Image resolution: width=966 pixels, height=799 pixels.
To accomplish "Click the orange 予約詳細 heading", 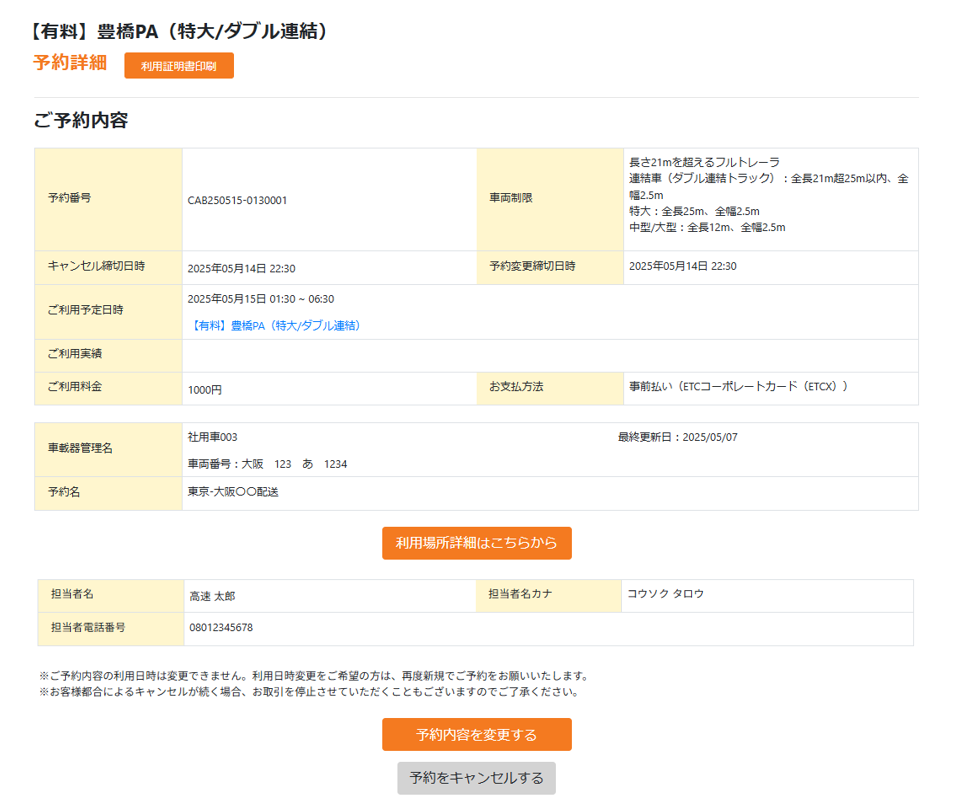I will (x=70, y=63).
